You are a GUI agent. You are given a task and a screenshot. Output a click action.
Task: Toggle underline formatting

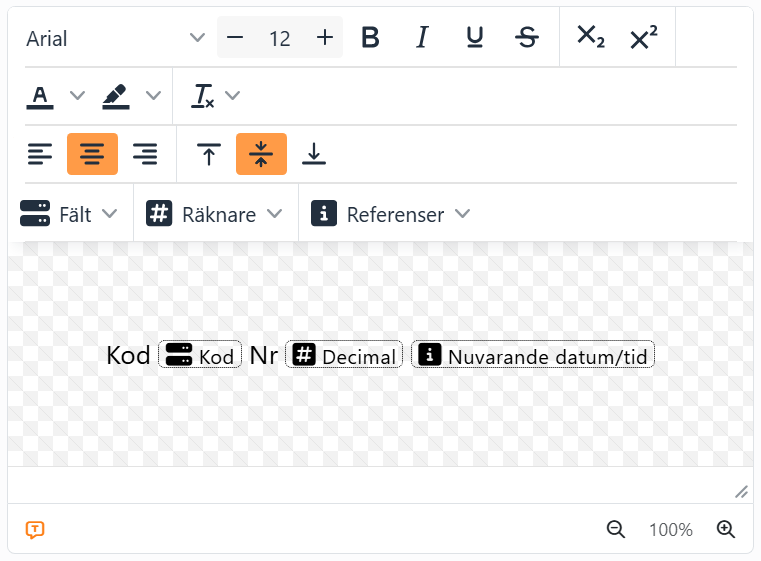(x=475, y=37)
